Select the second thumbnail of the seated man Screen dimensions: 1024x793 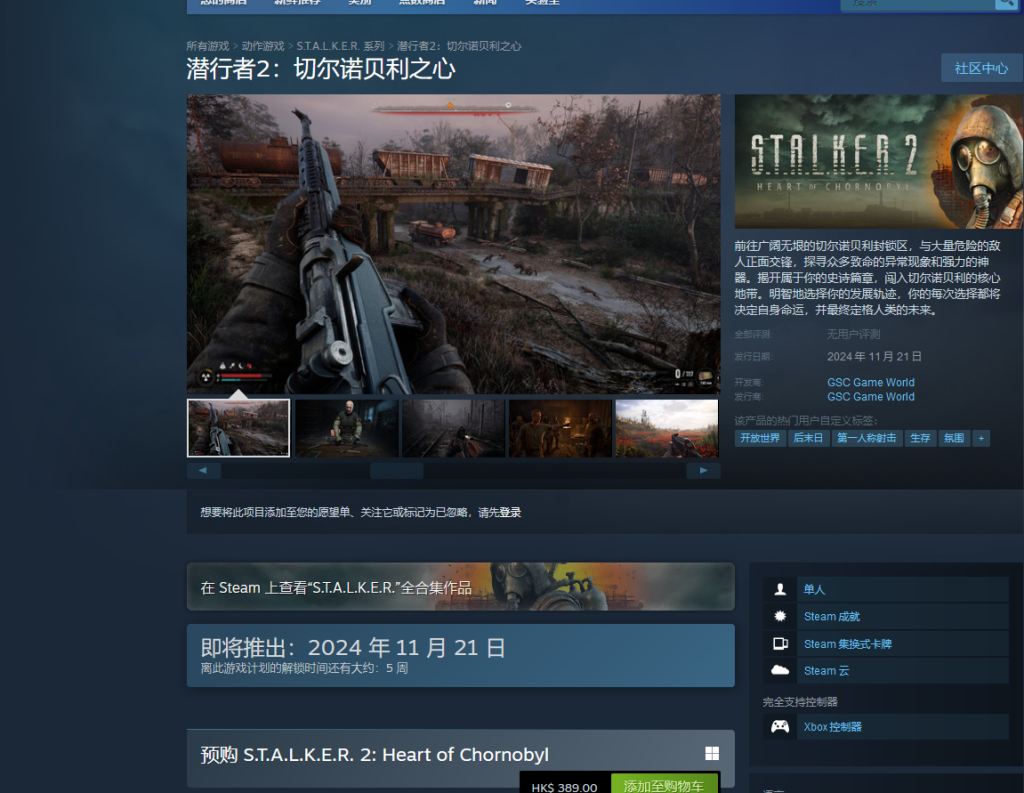pyautogui.click(x=346, y=428)
